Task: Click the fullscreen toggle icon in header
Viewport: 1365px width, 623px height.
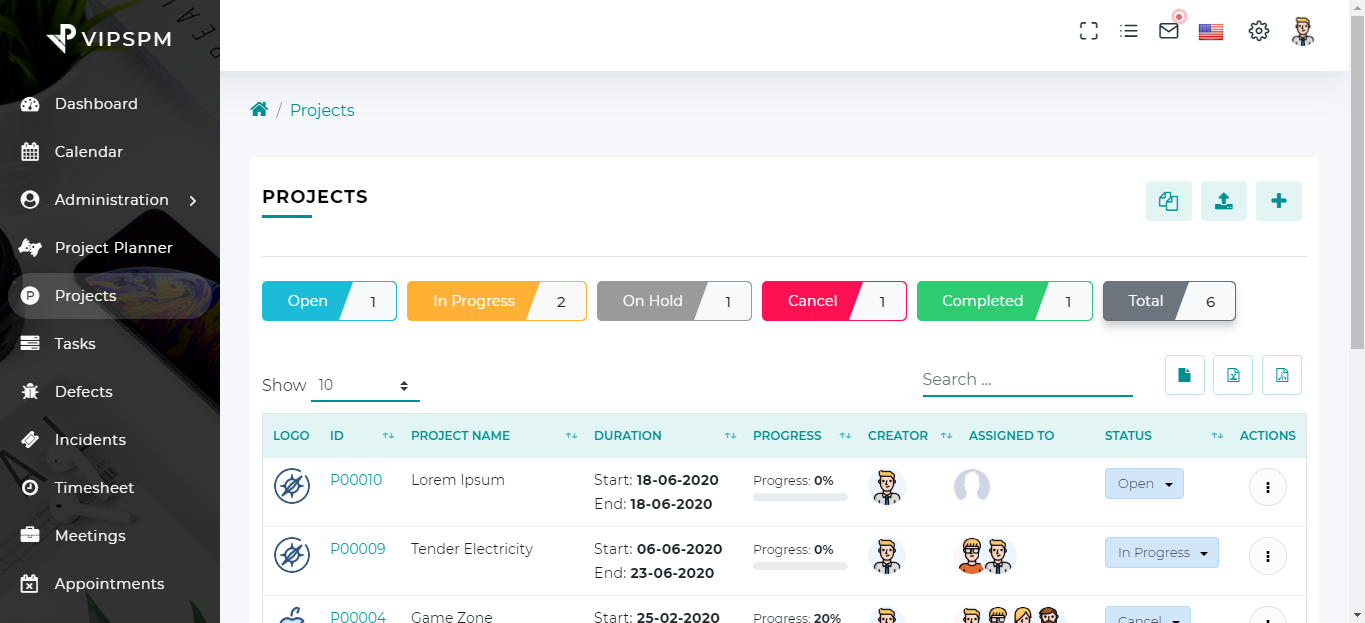Action: (x=1089, y=31)
